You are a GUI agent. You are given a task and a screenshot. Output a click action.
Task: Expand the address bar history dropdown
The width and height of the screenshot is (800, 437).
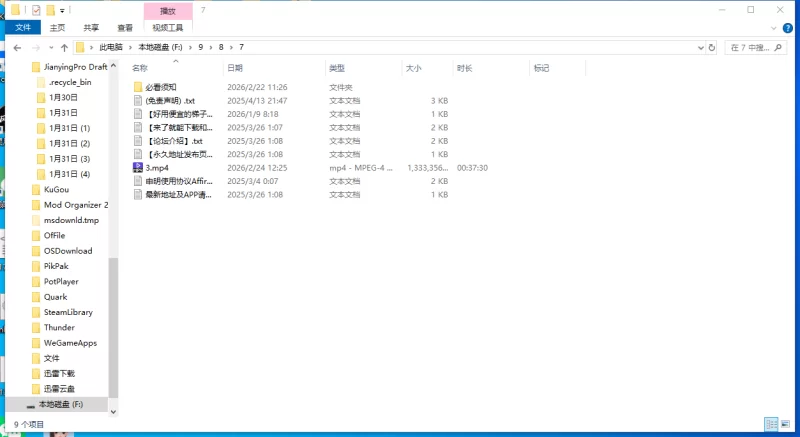[x=701, y=47]
